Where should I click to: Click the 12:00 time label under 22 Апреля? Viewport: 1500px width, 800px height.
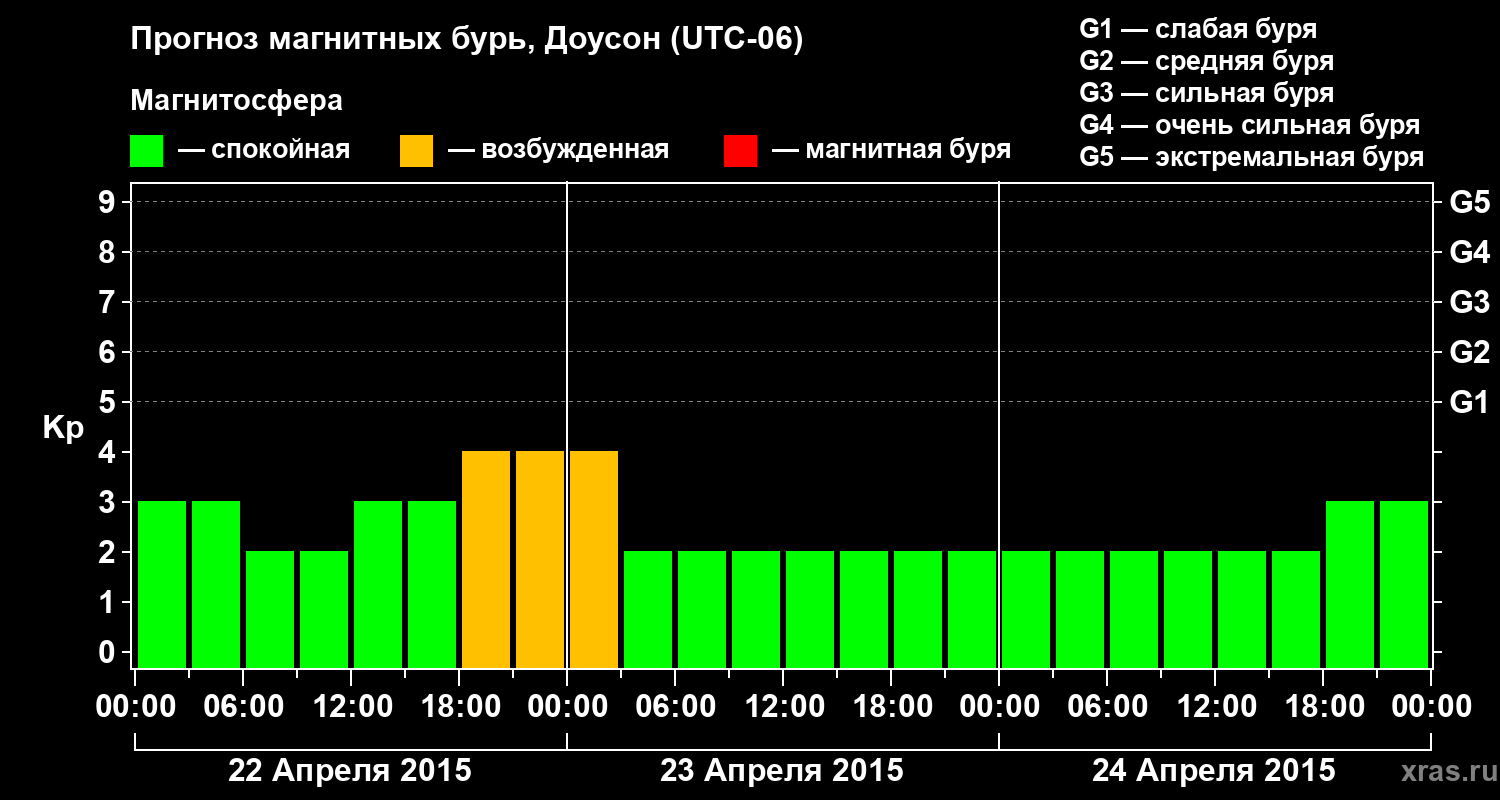click(351, 707)
